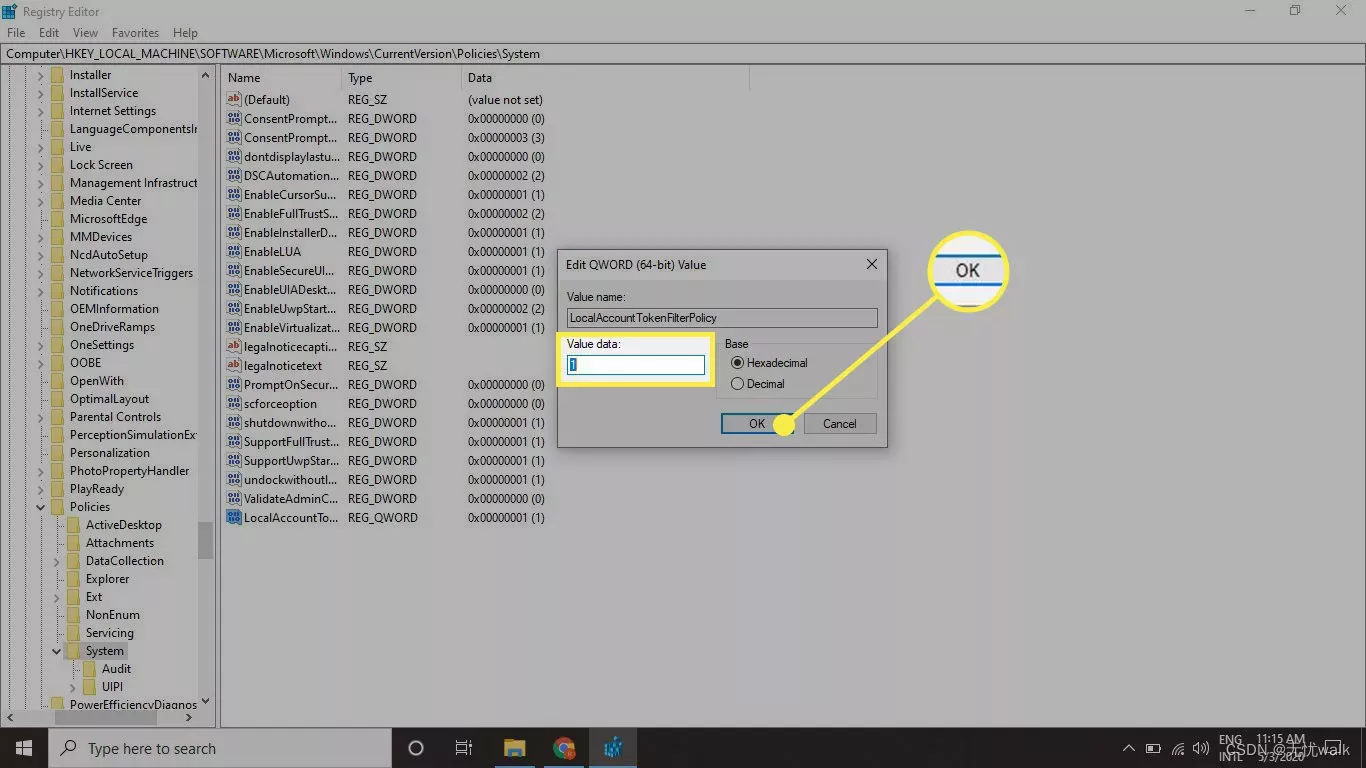Image resolution: width=1366 pixels, height=768 pixels.
Task: Expand the UIPI tree node
Action: 73,687
